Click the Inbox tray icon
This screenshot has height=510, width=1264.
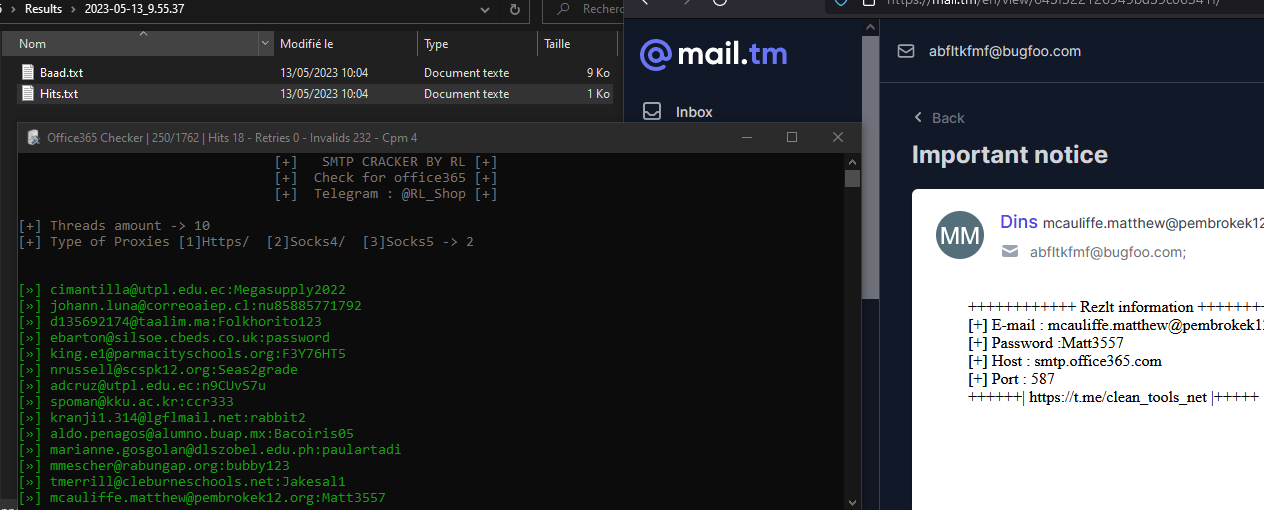pos(652,111)
